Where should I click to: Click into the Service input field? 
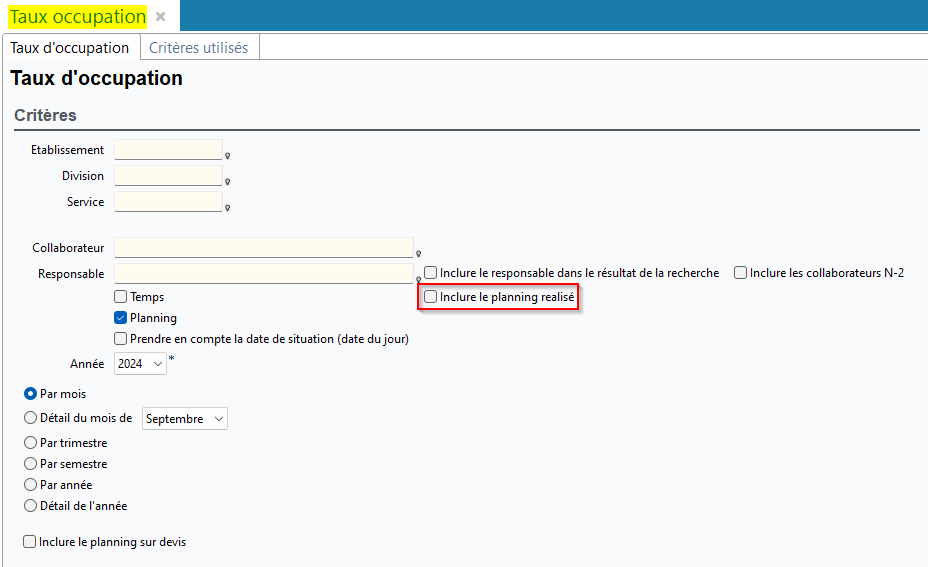coord(168,202)
